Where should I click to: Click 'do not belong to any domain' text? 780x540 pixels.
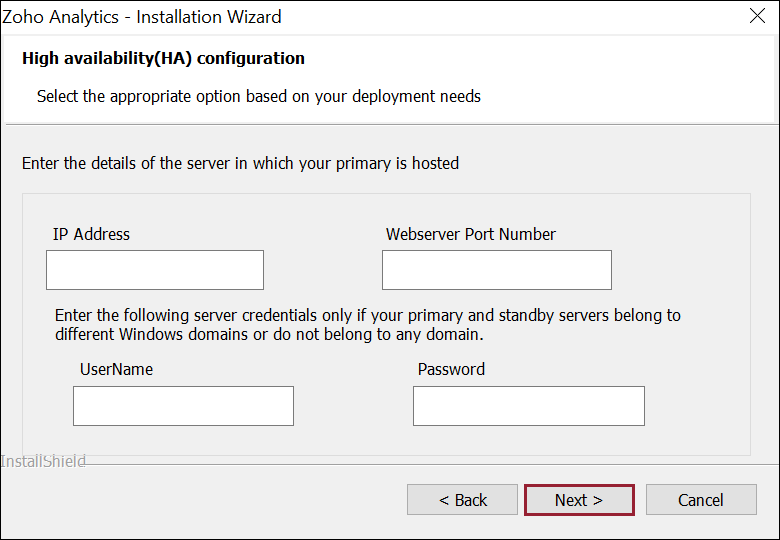coord(379,334)
